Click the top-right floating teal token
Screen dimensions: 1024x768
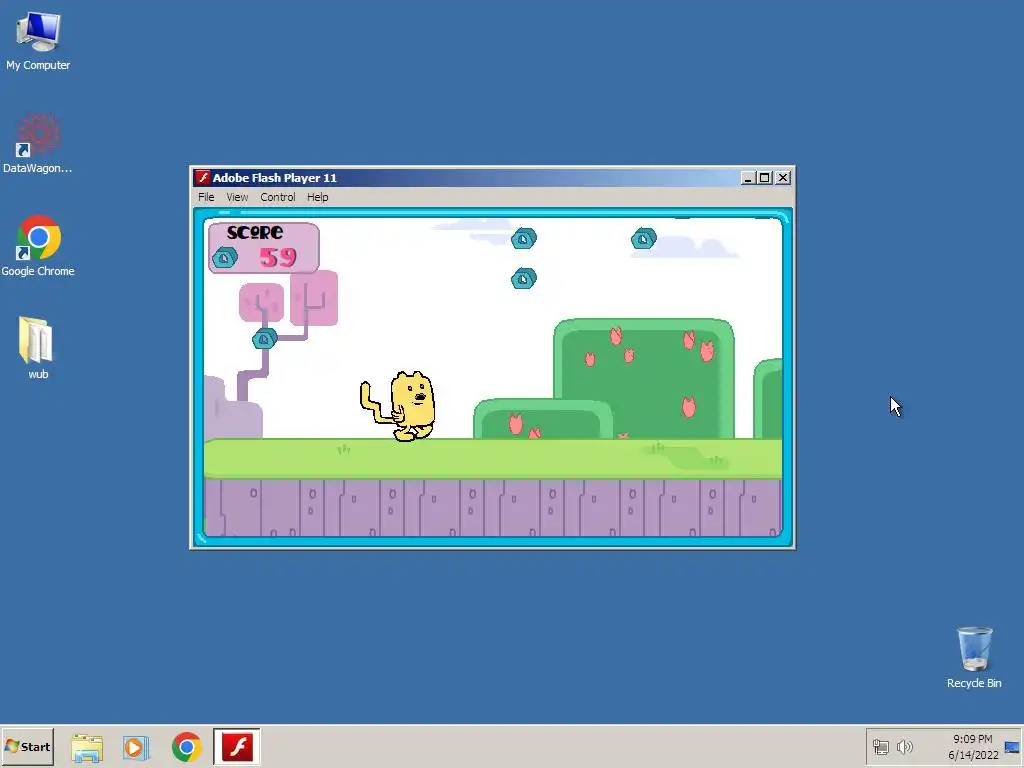644,238
